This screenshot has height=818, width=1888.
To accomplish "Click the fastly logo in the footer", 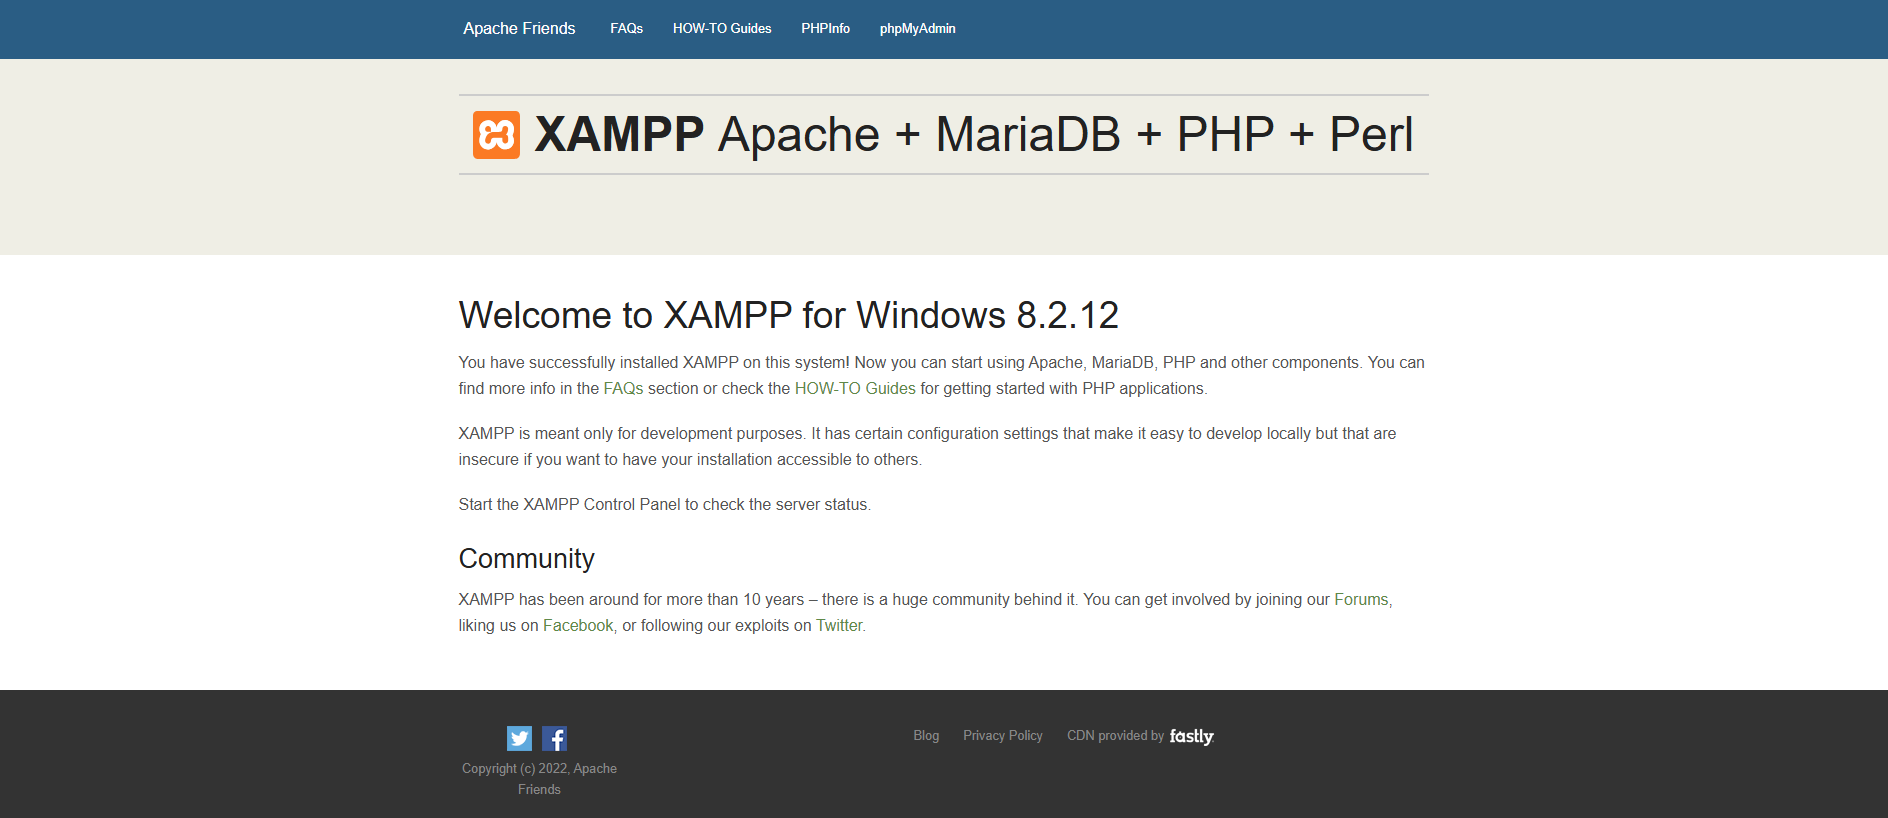I will 1191,736.
